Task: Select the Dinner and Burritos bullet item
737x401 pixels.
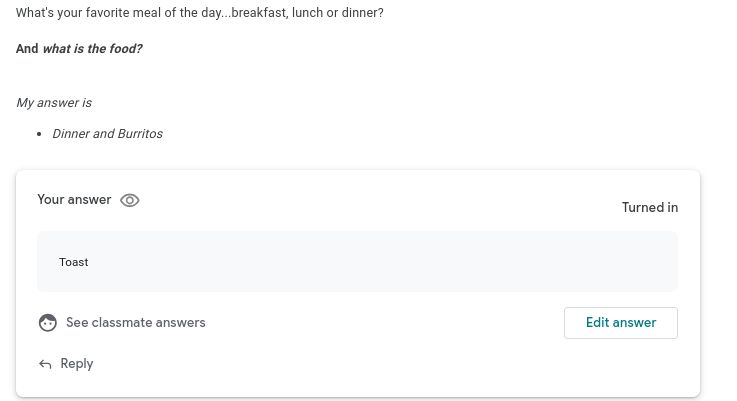Action: (x=107, y=134)
